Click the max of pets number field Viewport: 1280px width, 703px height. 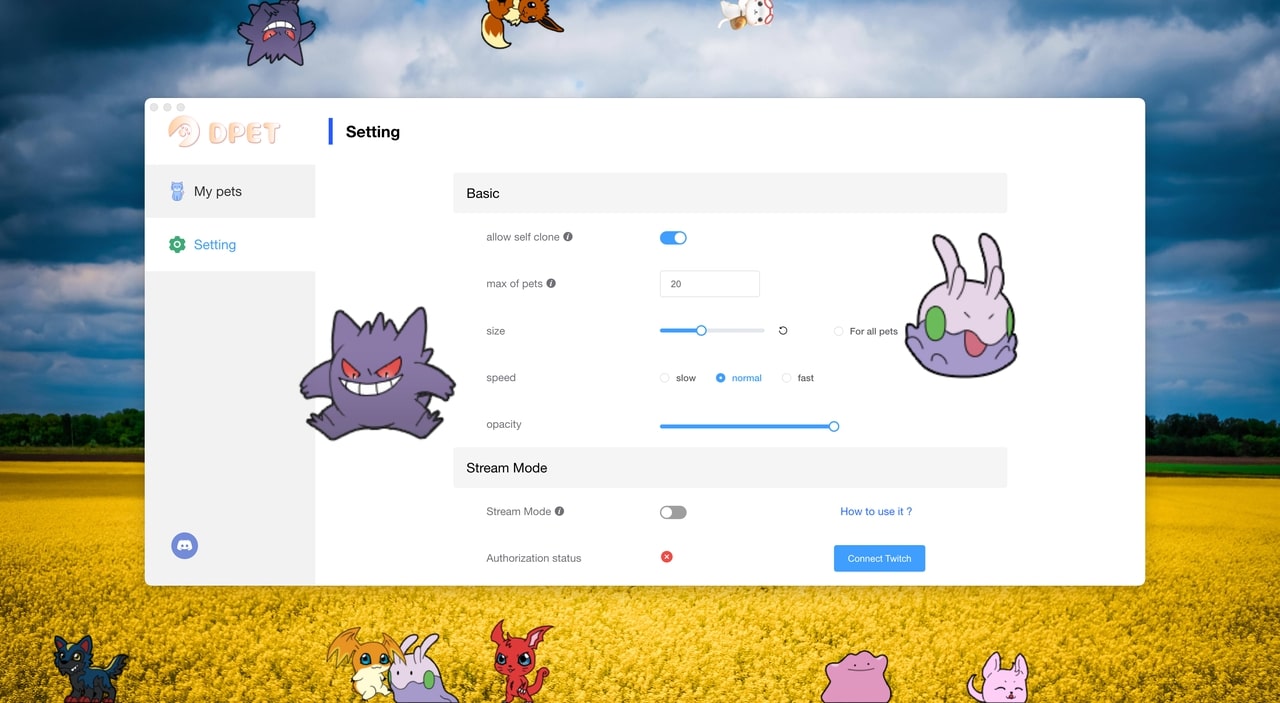[710, 284]
